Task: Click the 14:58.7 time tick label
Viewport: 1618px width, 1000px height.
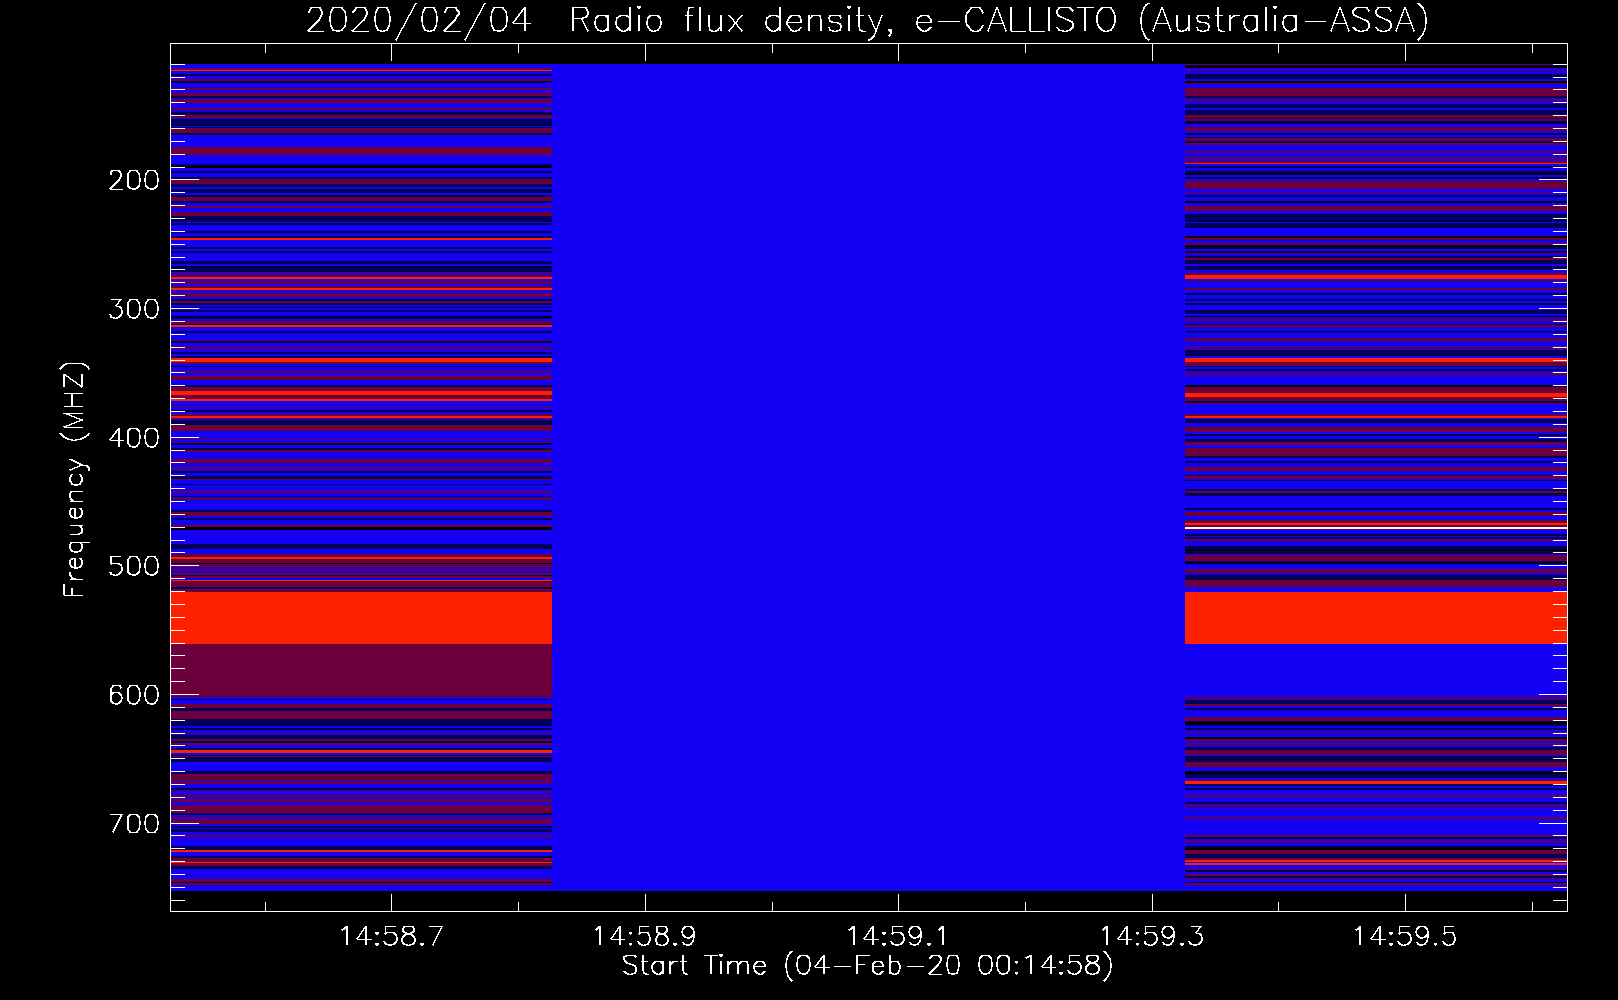Action: tap(391, 936)
